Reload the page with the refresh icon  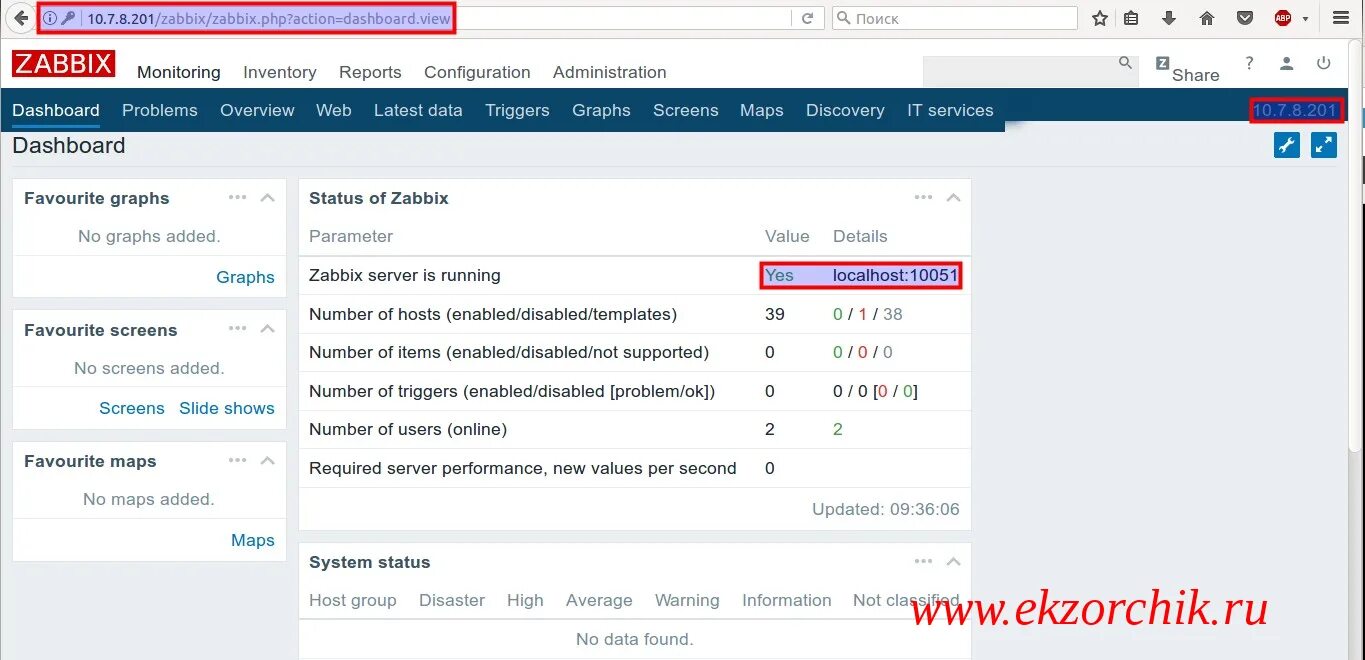coord(807,18)
